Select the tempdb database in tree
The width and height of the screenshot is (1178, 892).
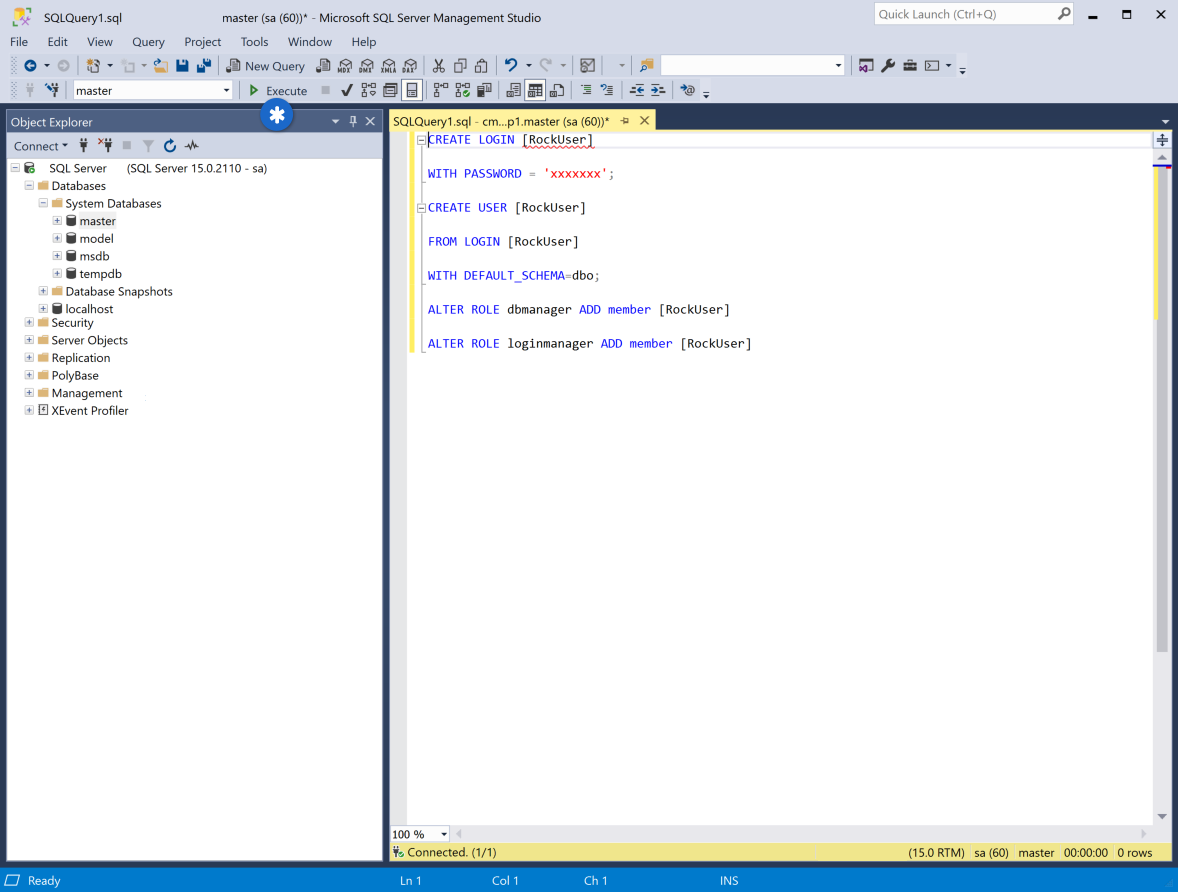(100, 274)
